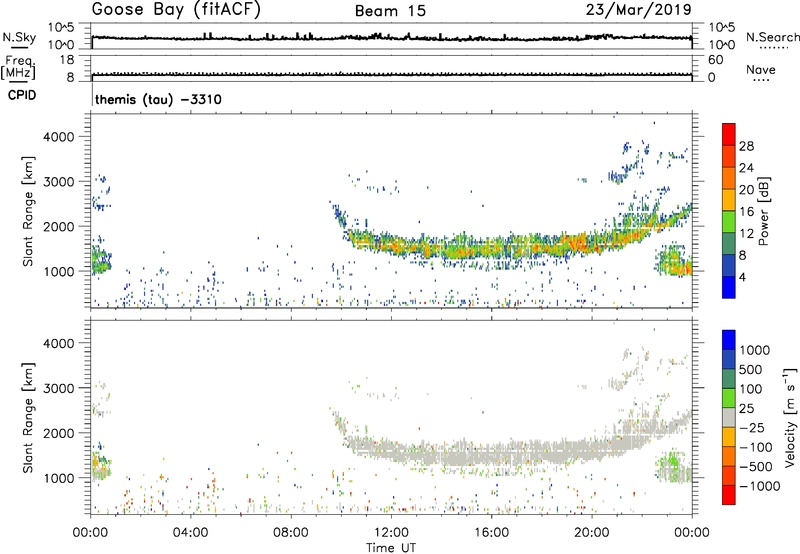Click the '08:00' time axis label

pos(291,533)
